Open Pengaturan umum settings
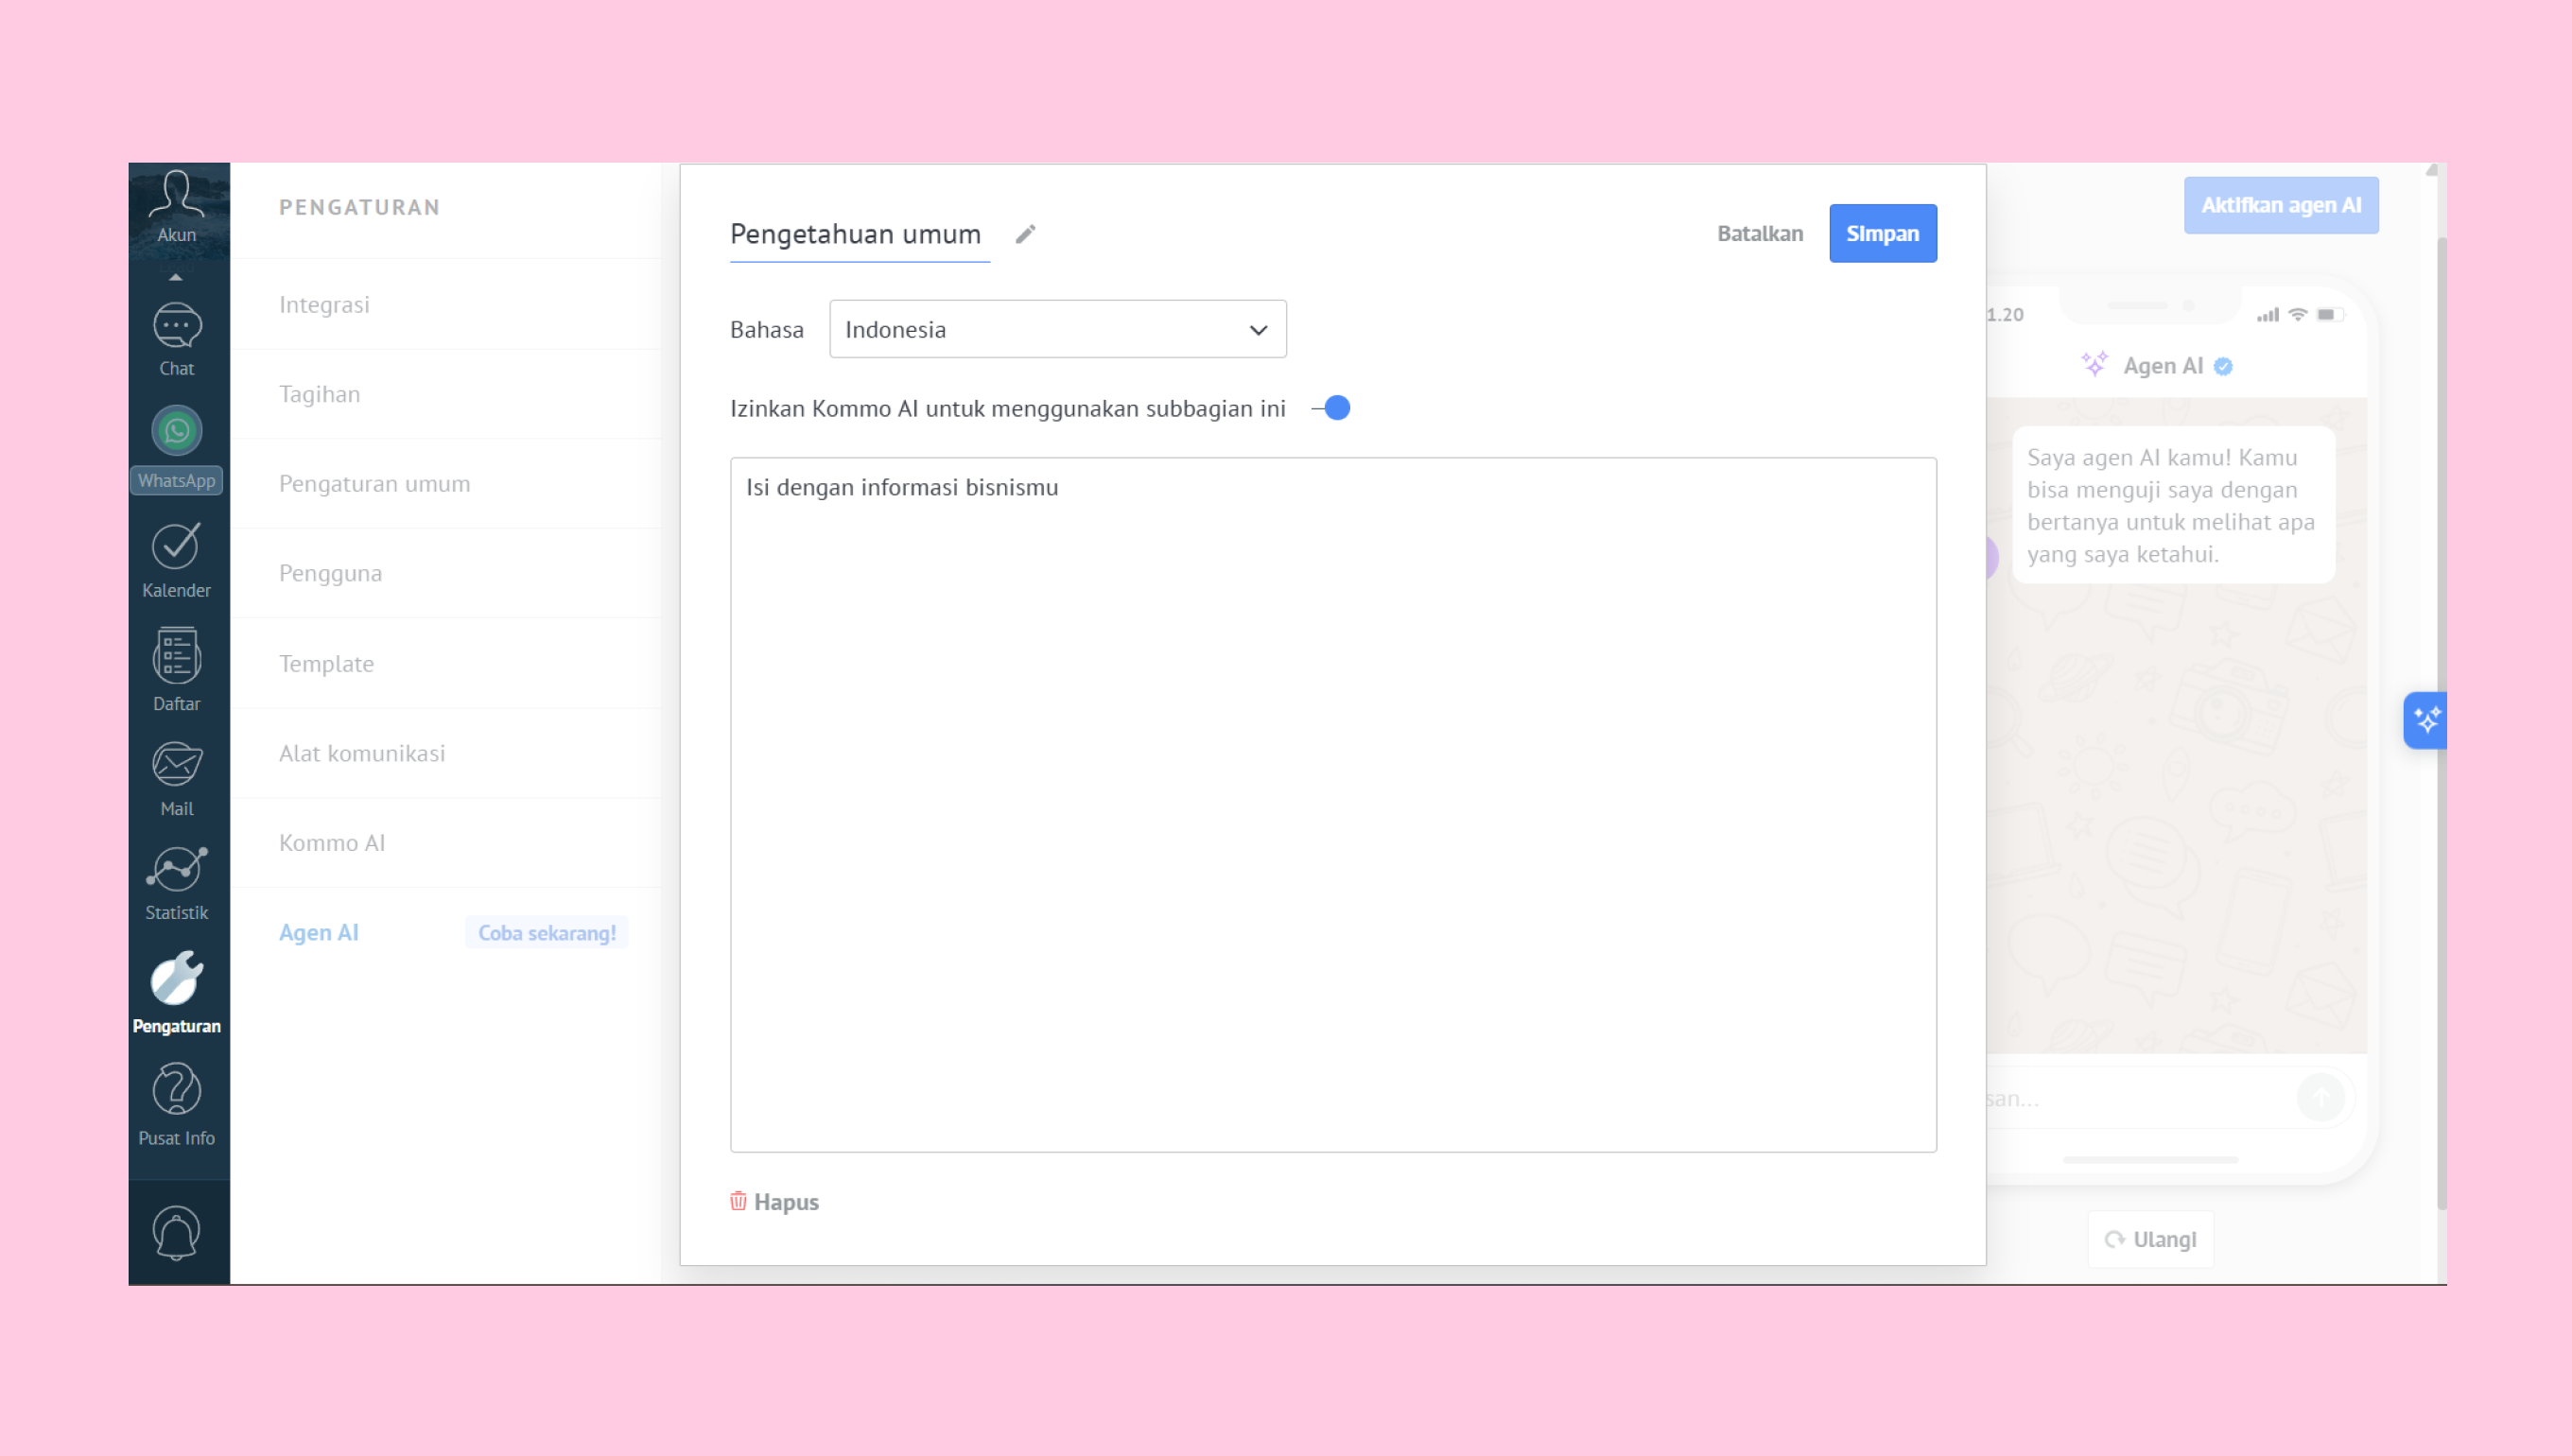This screenshot has height=1456, width=2572. pos(446,484)
